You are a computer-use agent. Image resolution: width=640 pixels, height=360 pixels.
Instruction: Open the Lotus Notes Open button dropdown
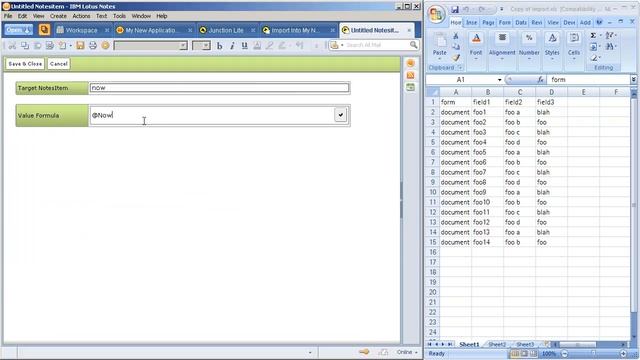[19, 30]
